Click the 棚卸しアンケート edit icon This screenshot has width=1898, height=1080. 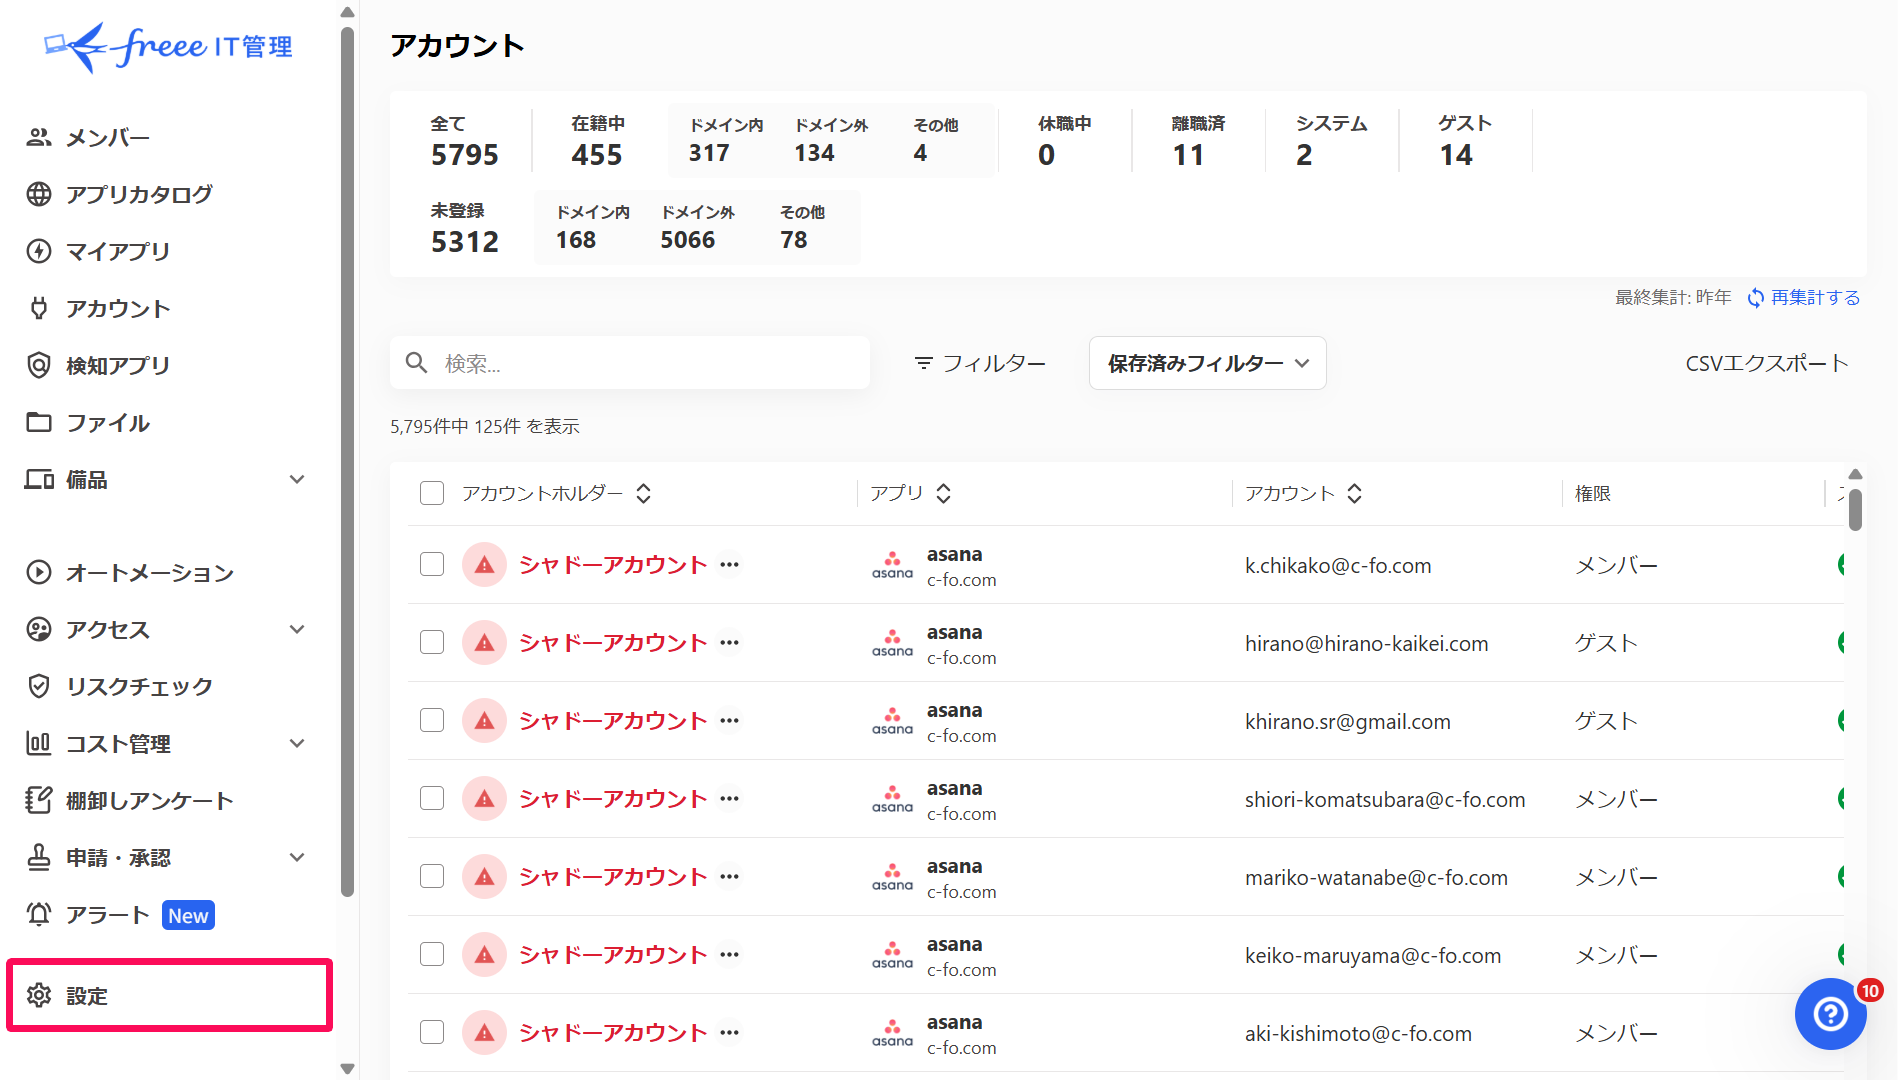coord(39,800)
